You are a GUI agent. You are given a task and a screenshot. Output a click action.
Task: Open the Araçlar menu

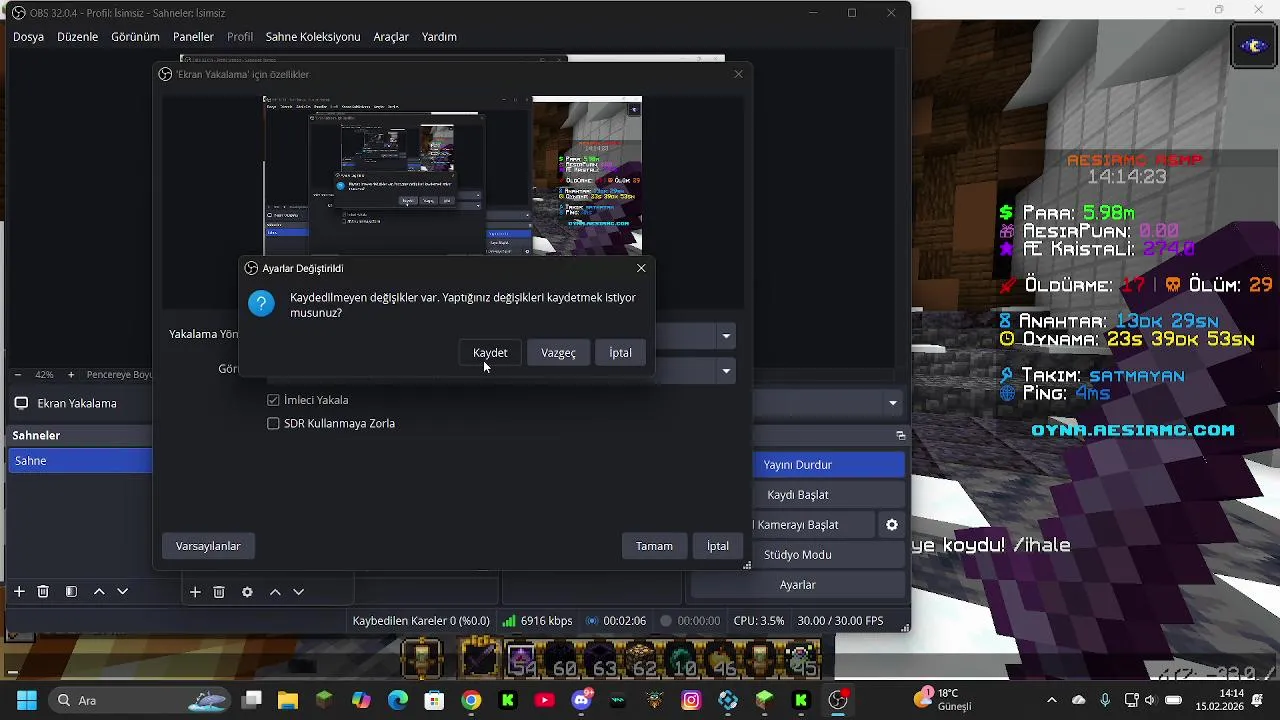391,37
